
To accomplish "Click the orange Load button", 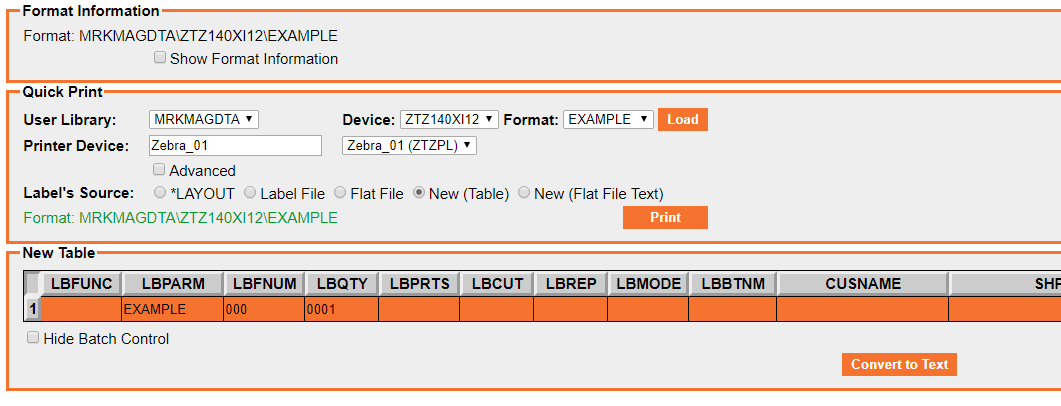I will (x=683, y=120).
